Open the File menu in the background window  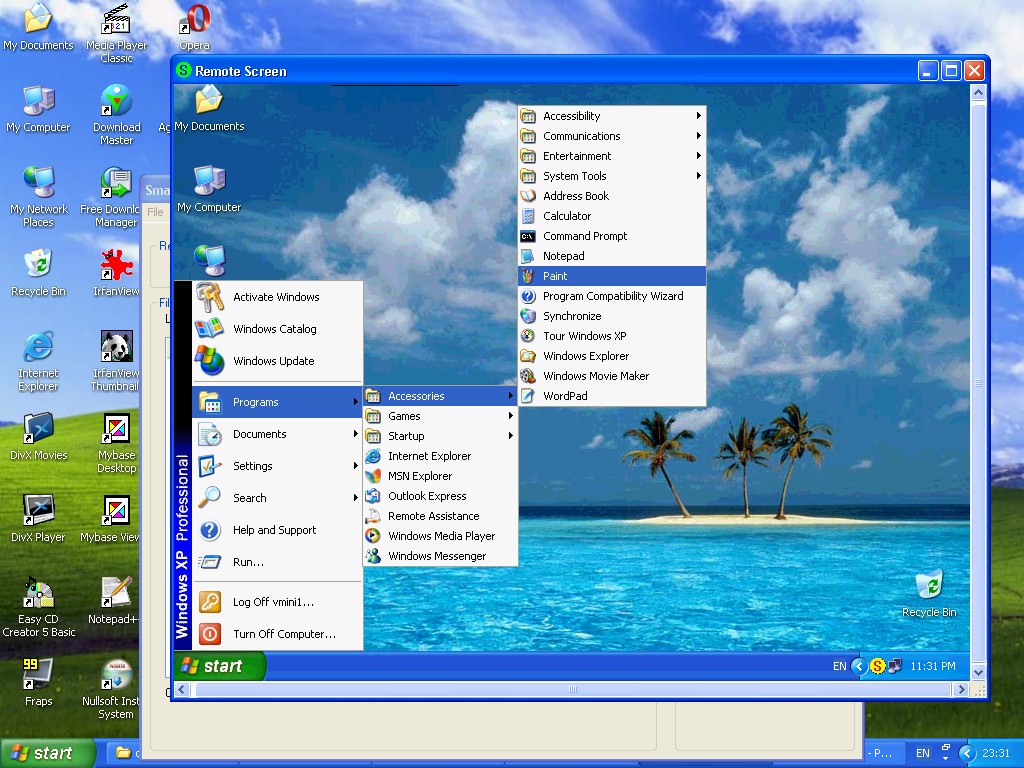point(155,212)
